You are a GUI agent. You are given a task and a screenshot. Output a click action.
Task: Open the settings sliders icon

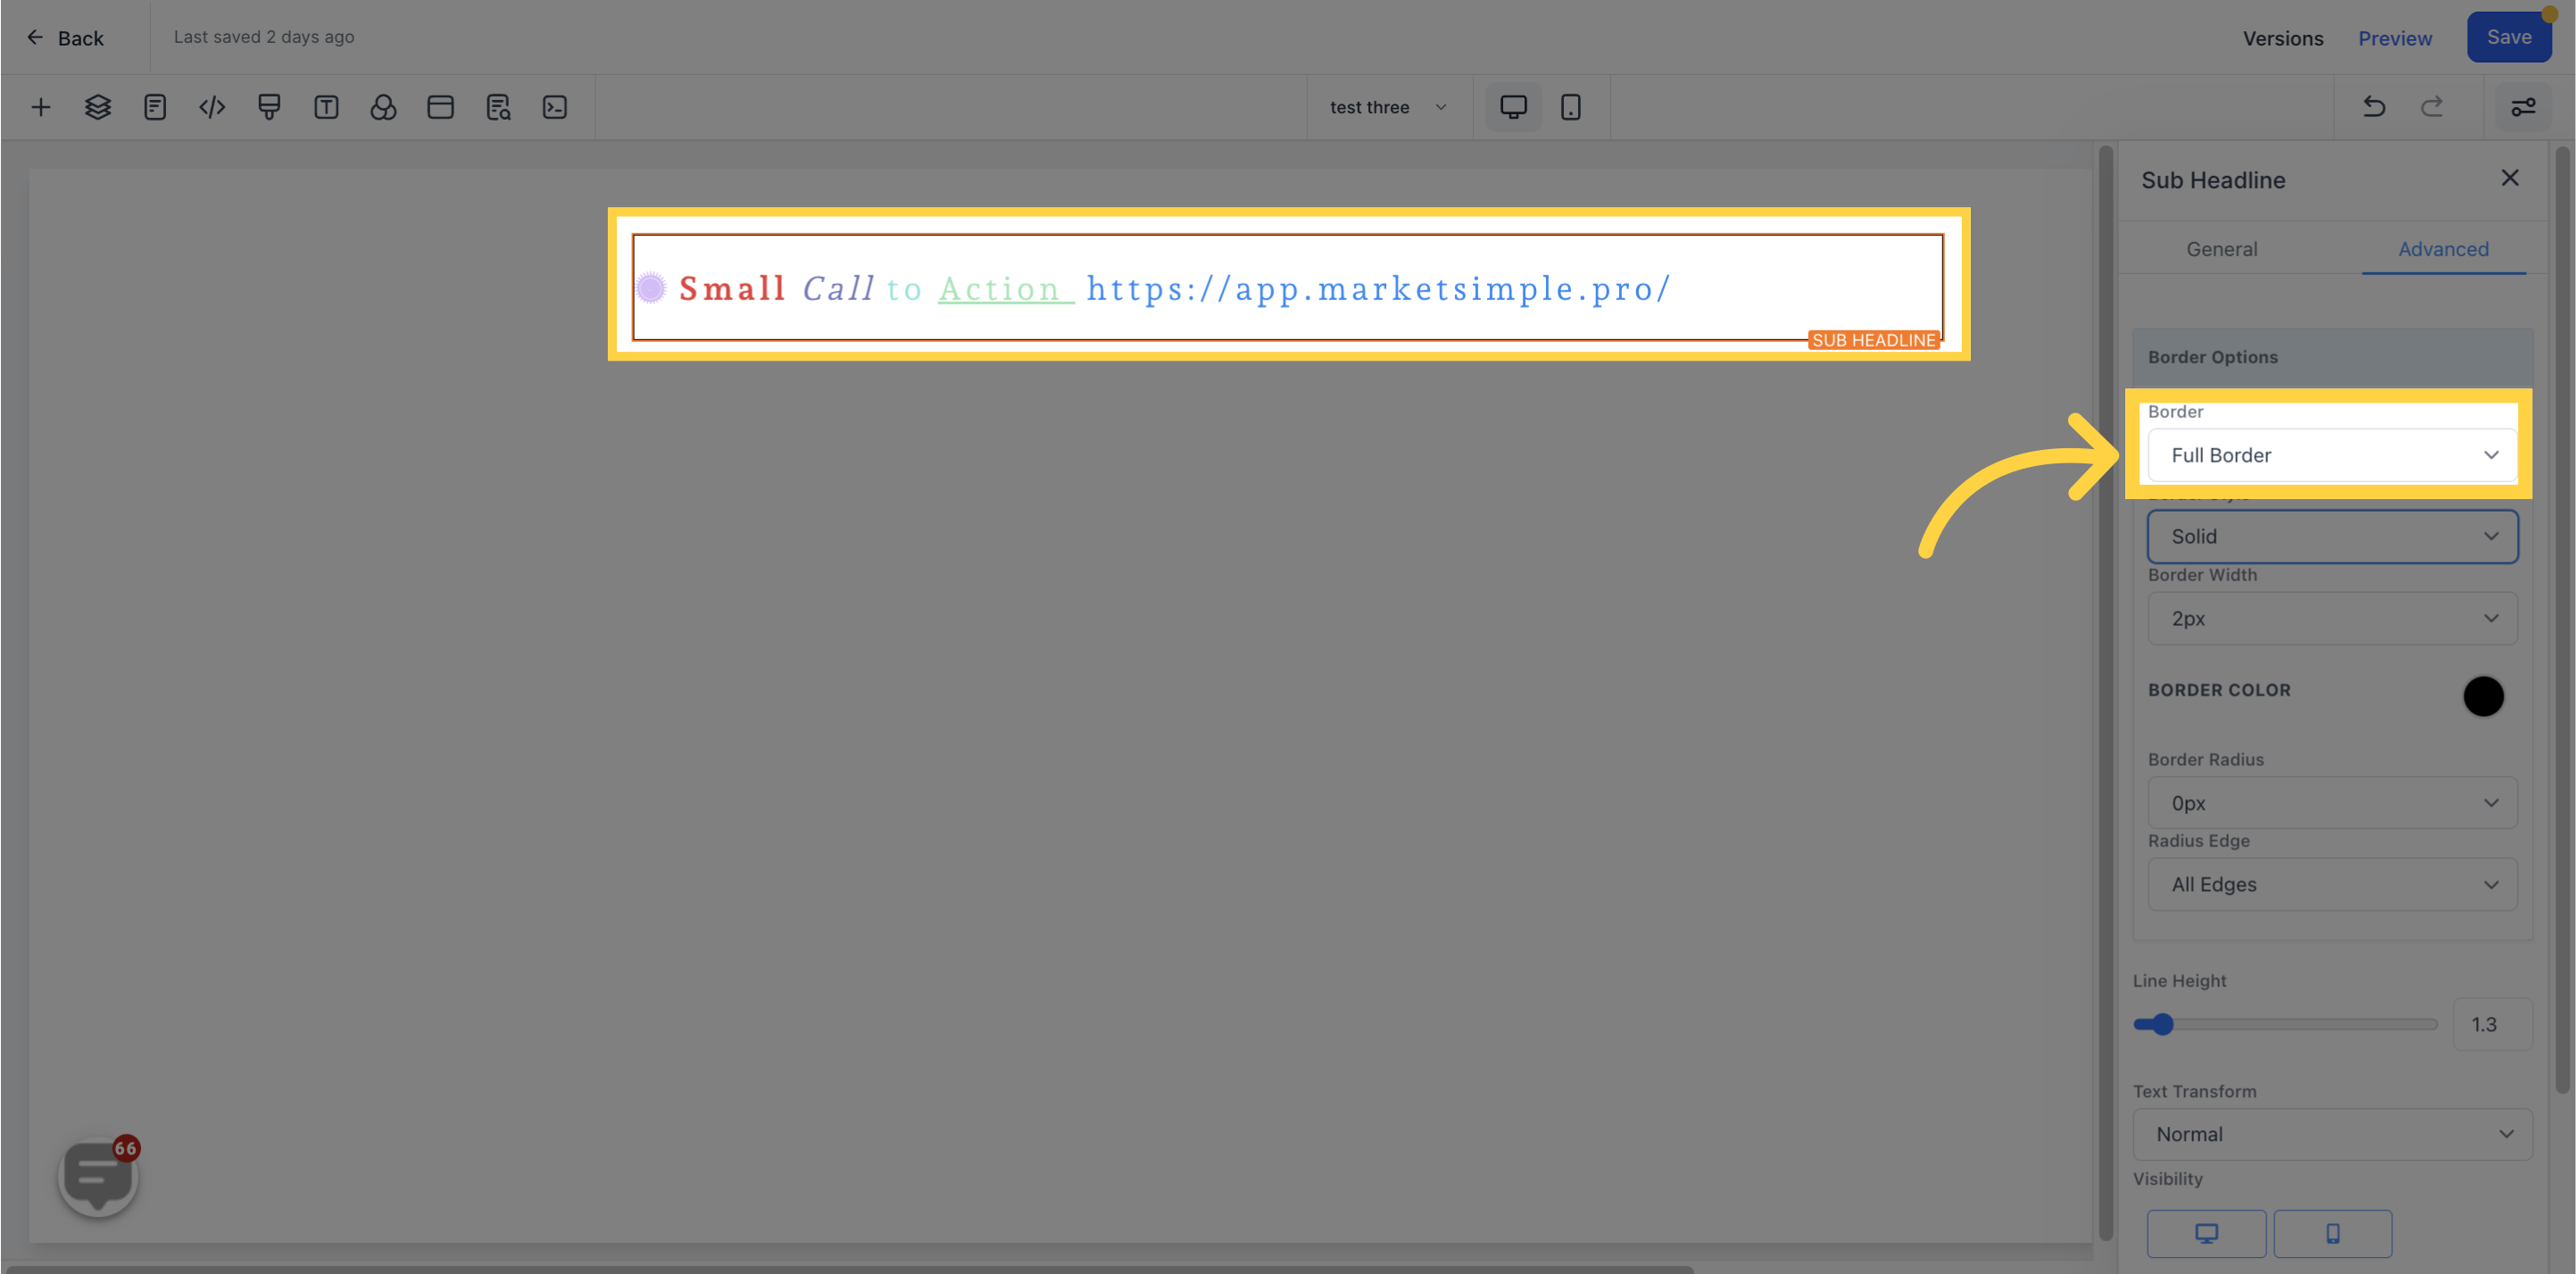coord(2523,107)
